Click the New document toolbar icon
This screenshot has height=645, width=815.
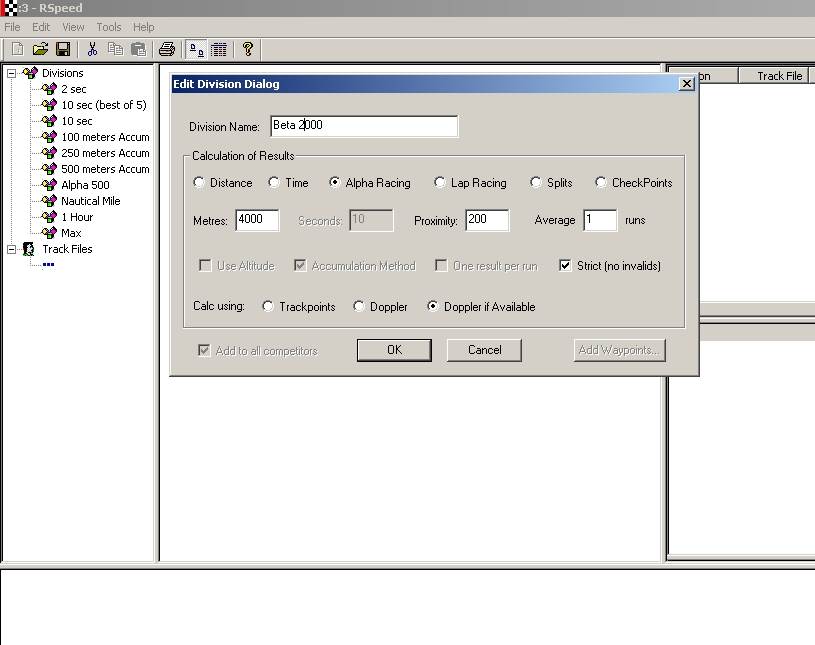[17, 49]
